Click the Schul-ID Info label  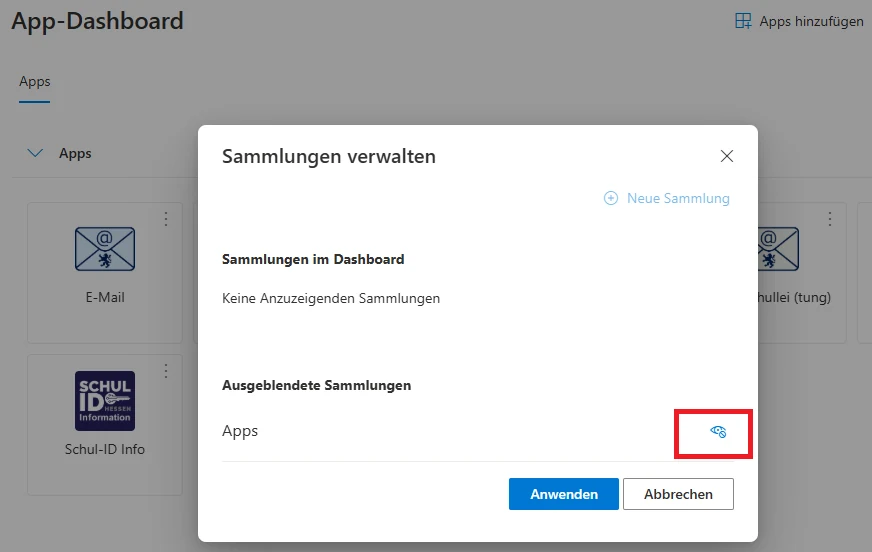105,449
